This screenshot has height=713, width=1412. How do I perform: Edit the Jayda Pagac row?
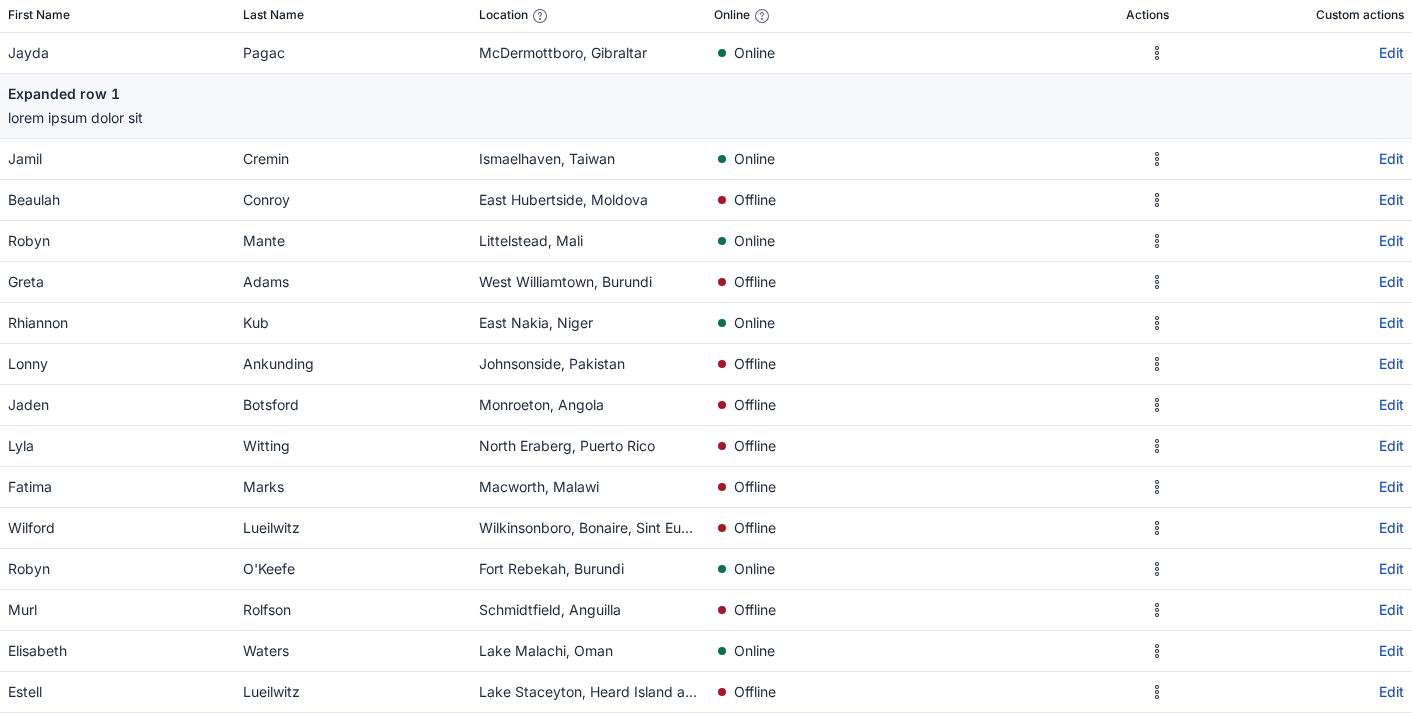coord(1391,53)
